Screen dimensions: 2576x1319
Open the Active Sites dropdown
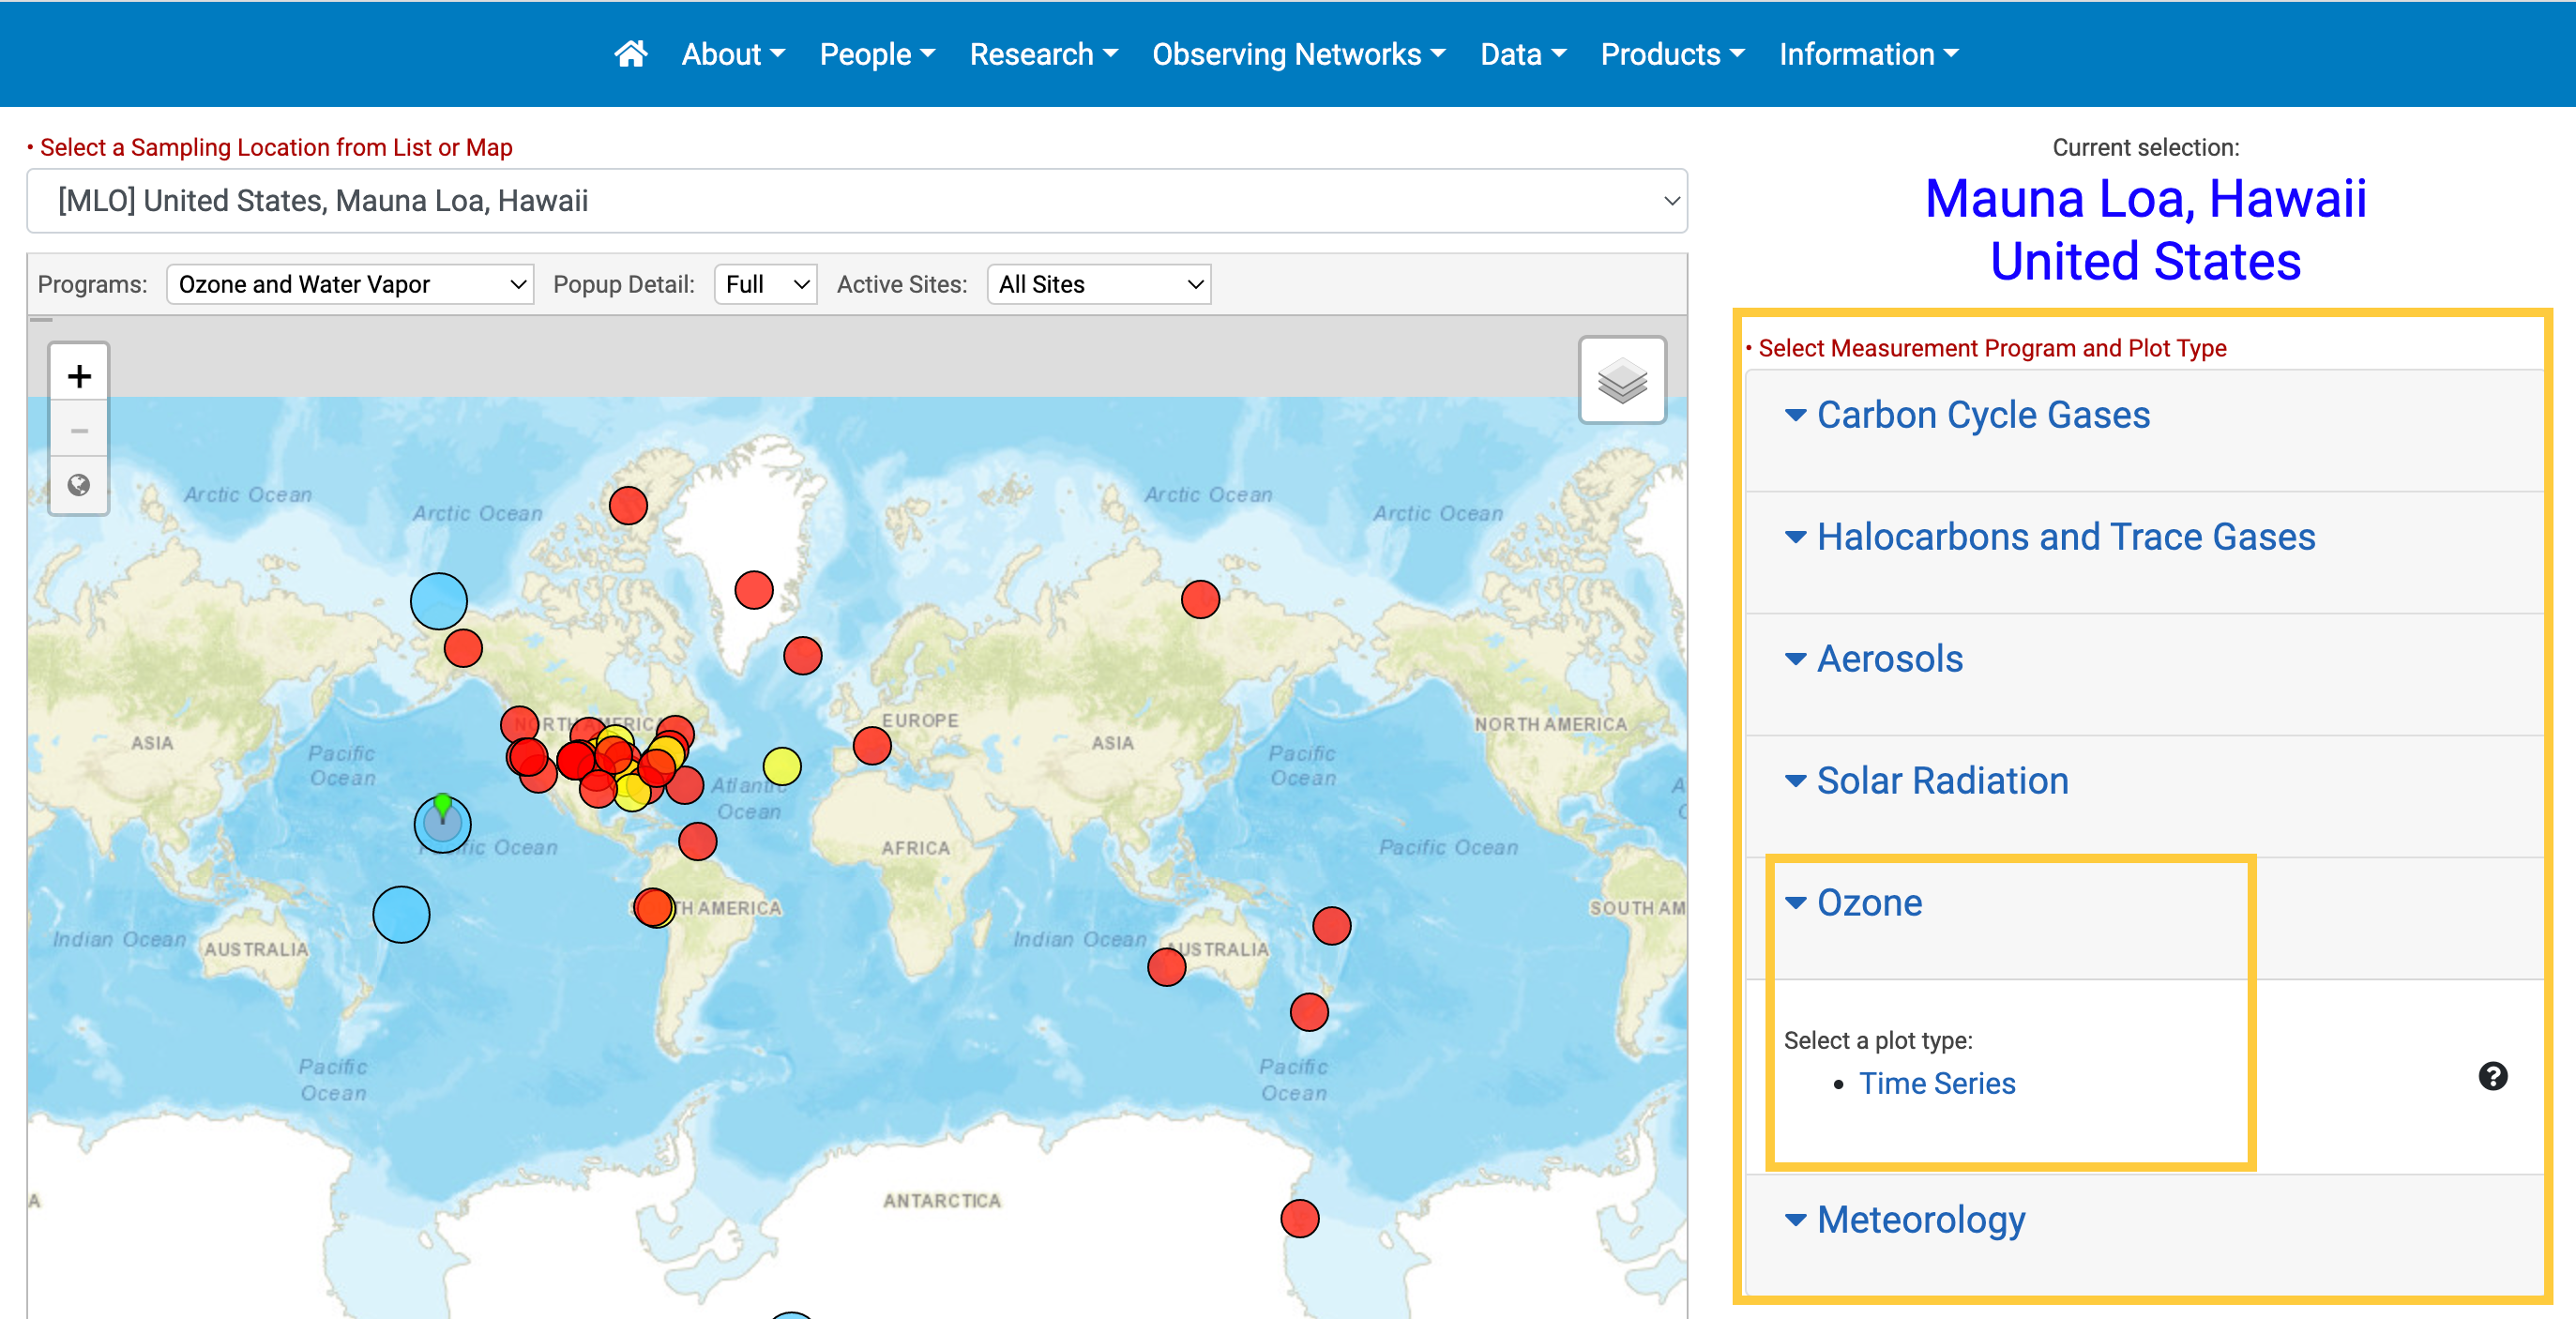[1099, 284]
